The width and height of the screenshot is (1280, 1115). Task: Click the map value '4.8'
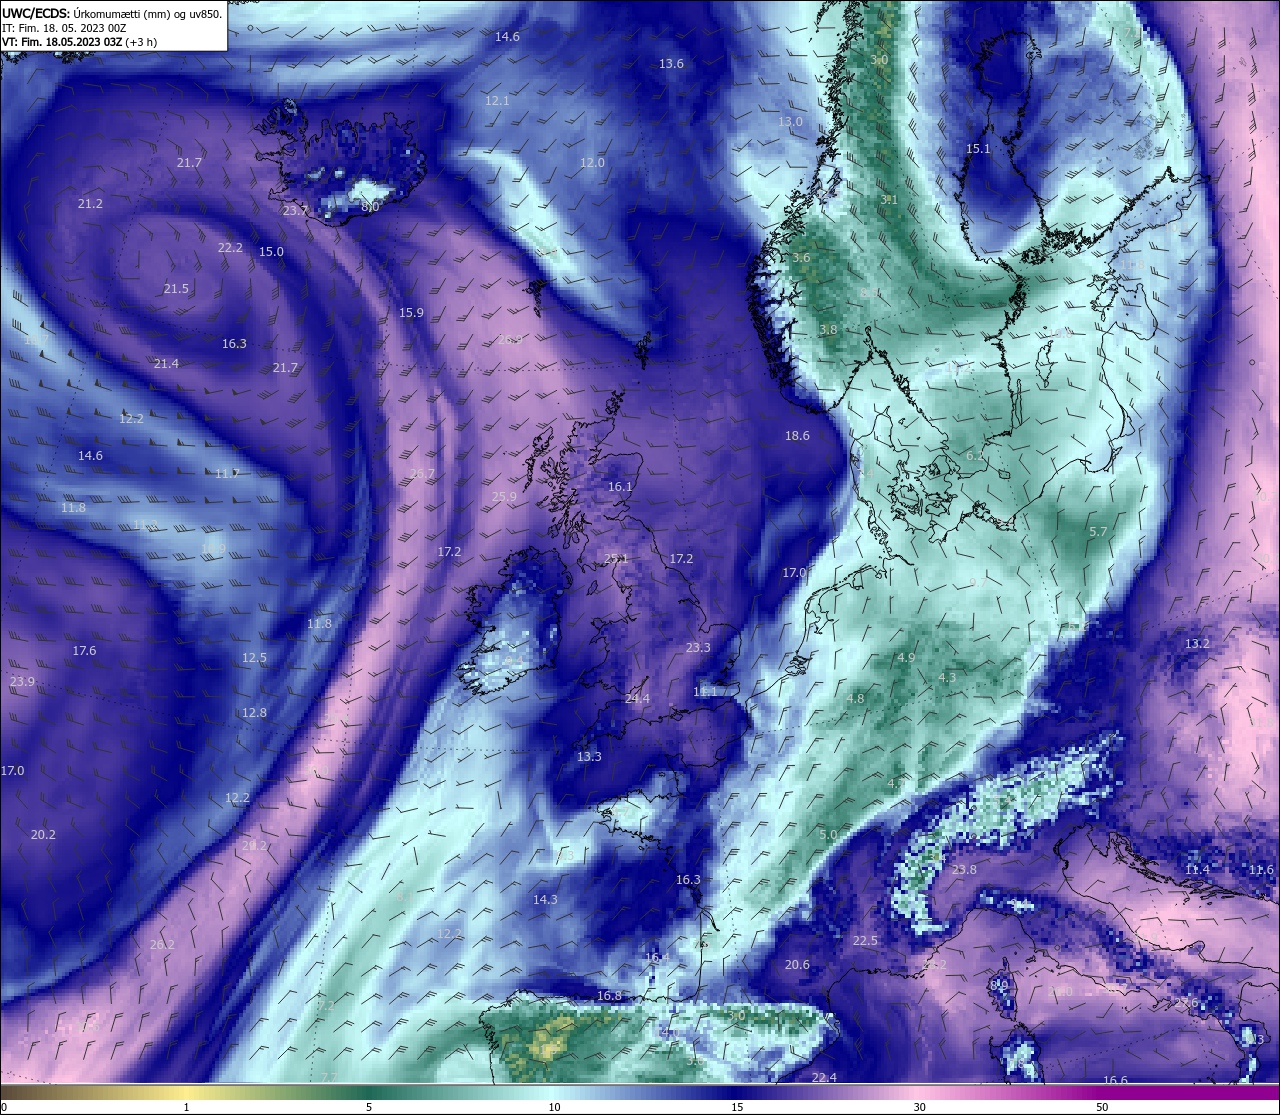[x=855, y=699]
